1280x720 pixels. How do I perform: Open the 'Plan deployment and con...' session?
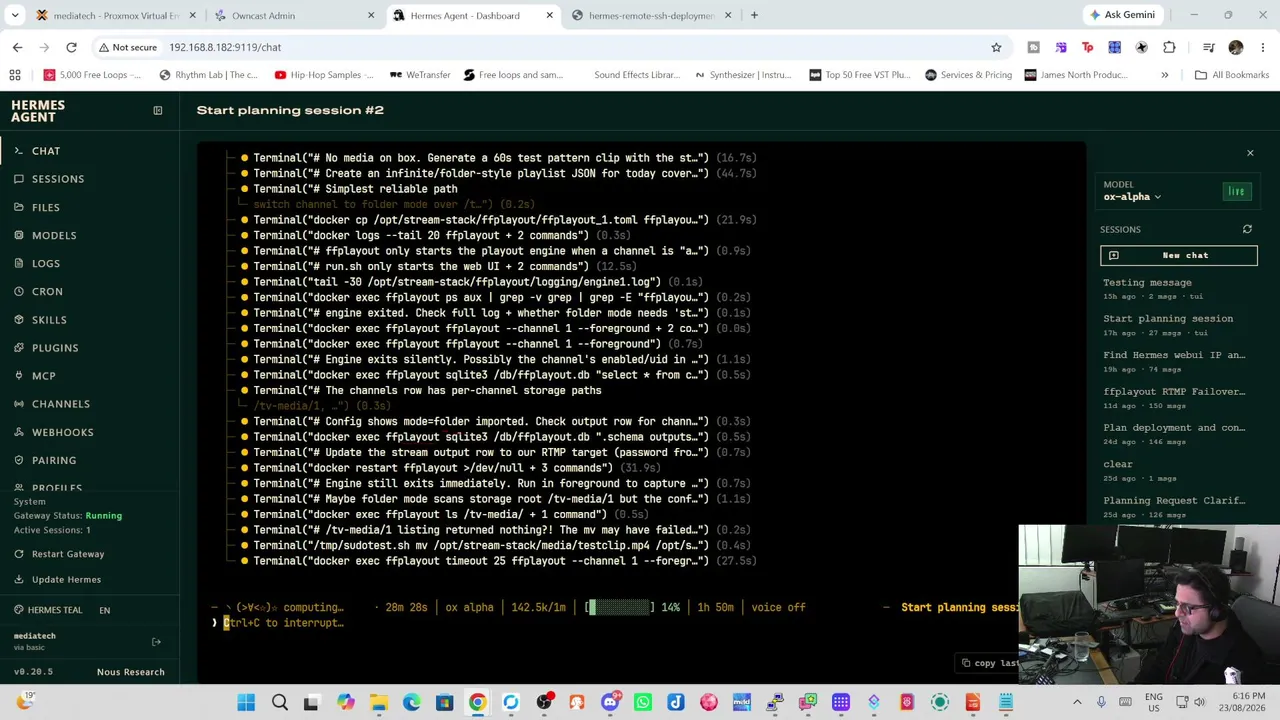pyautogui.click(x=1179, y=434)
